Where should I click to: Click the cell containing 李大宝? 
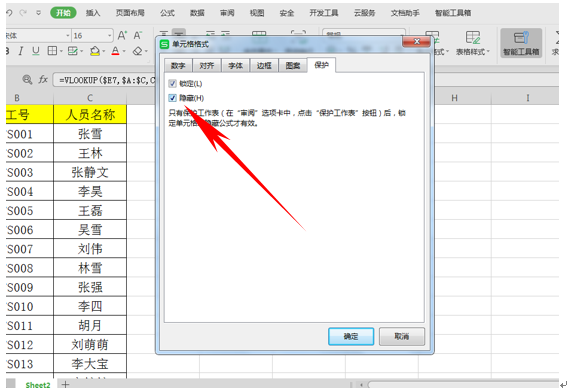click(x=90, y=364)
